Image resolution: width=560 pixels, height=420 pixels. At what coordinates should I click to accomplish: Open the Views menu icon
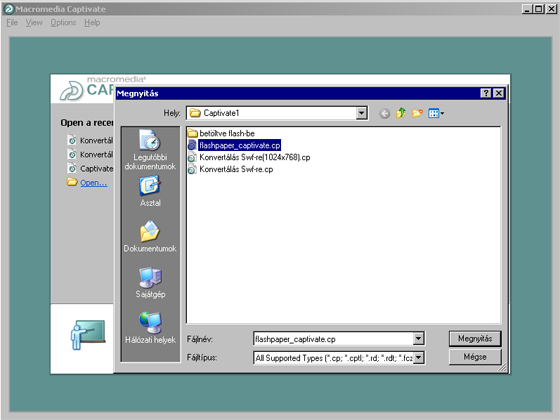point(436,114)
